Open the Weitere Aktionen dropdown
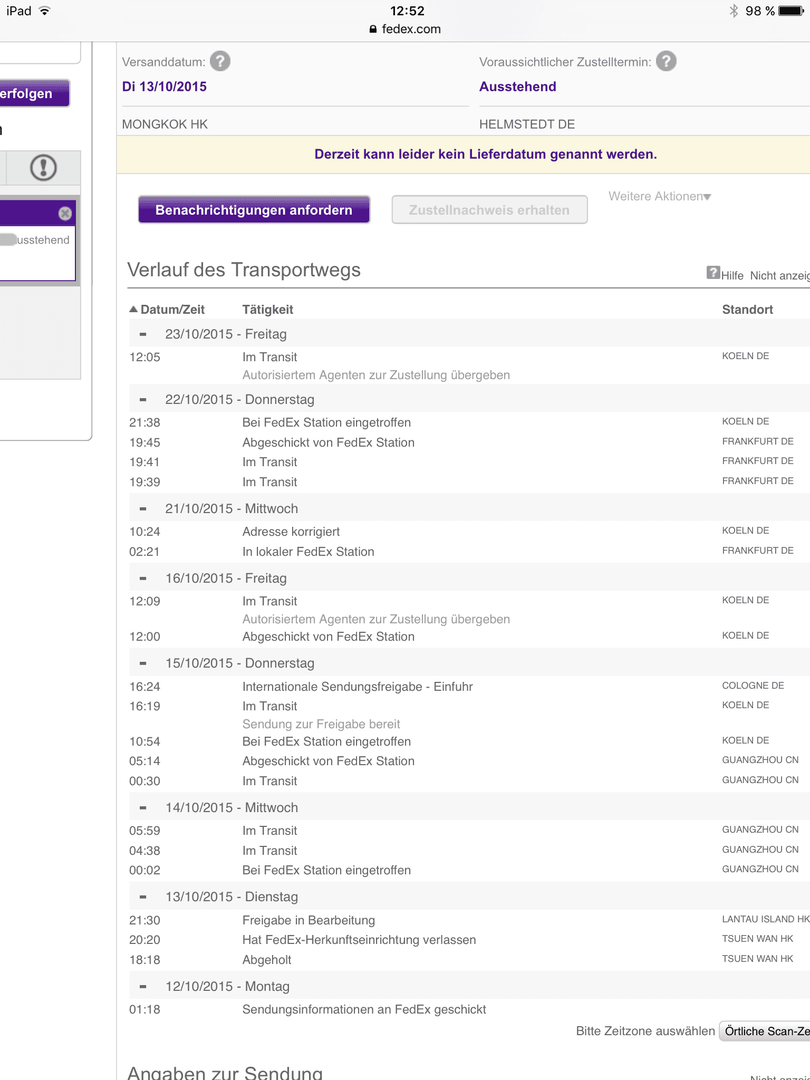 659,196
